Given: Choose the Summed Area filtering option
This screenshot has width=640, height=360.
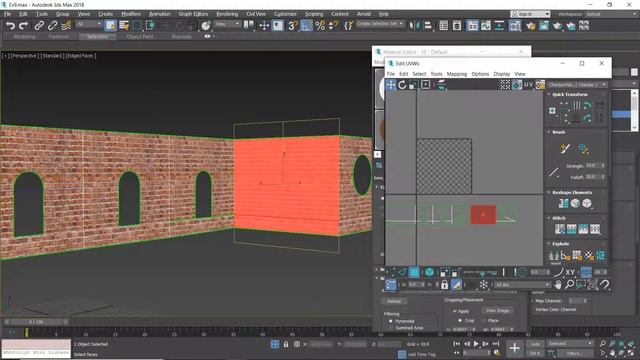Looking at the screenshot, I should [x=391, y=328].
